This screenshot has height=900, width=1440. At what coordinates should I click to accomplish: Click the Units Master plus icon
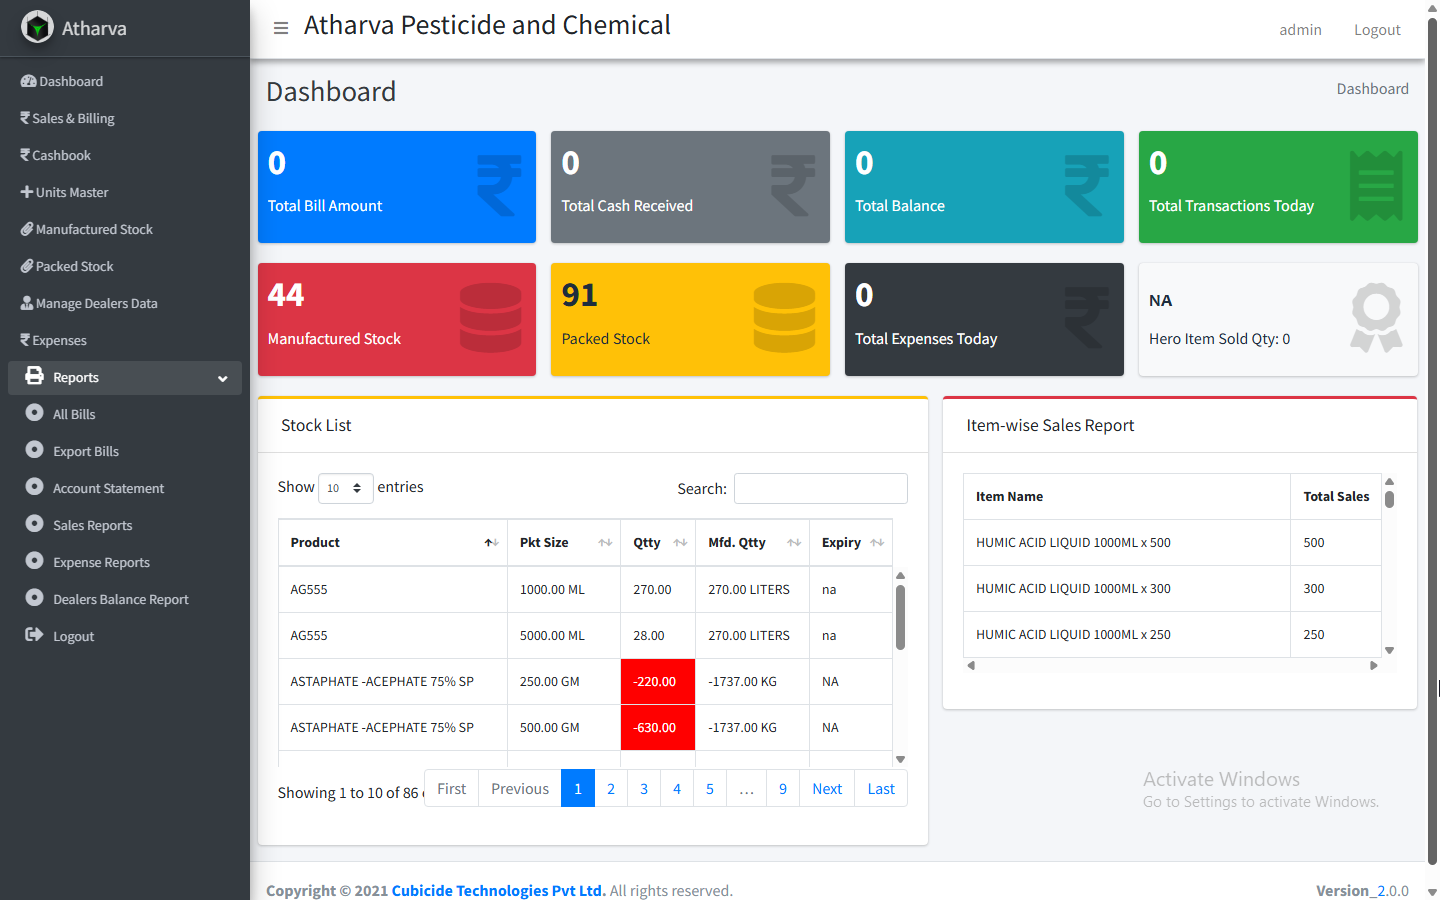coord(27,192)
